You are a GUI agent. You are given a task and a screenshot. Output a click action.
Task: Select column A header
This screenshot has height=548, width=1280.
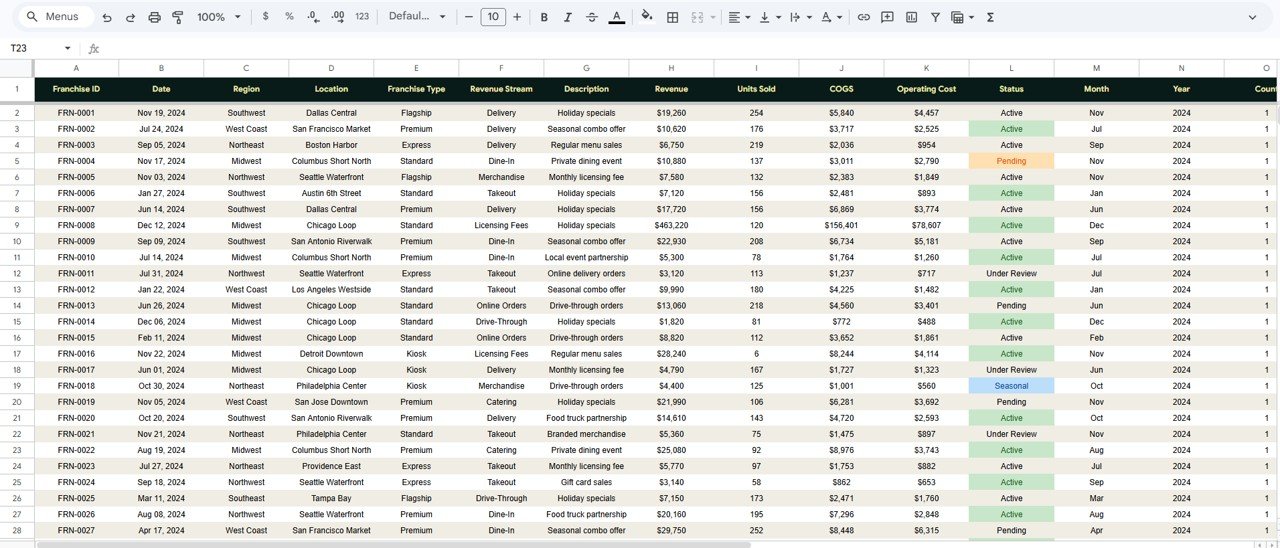click(76, 68)
